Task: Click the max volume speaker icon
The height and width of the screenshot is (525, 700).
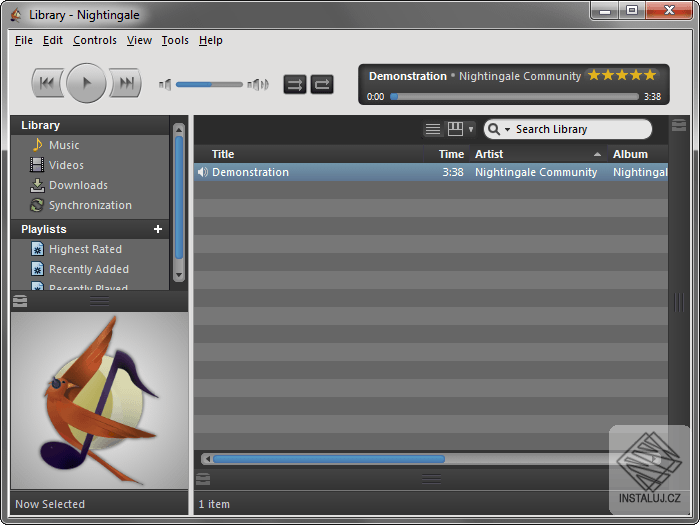Action: pyautogui.click(x=258, y=84)
